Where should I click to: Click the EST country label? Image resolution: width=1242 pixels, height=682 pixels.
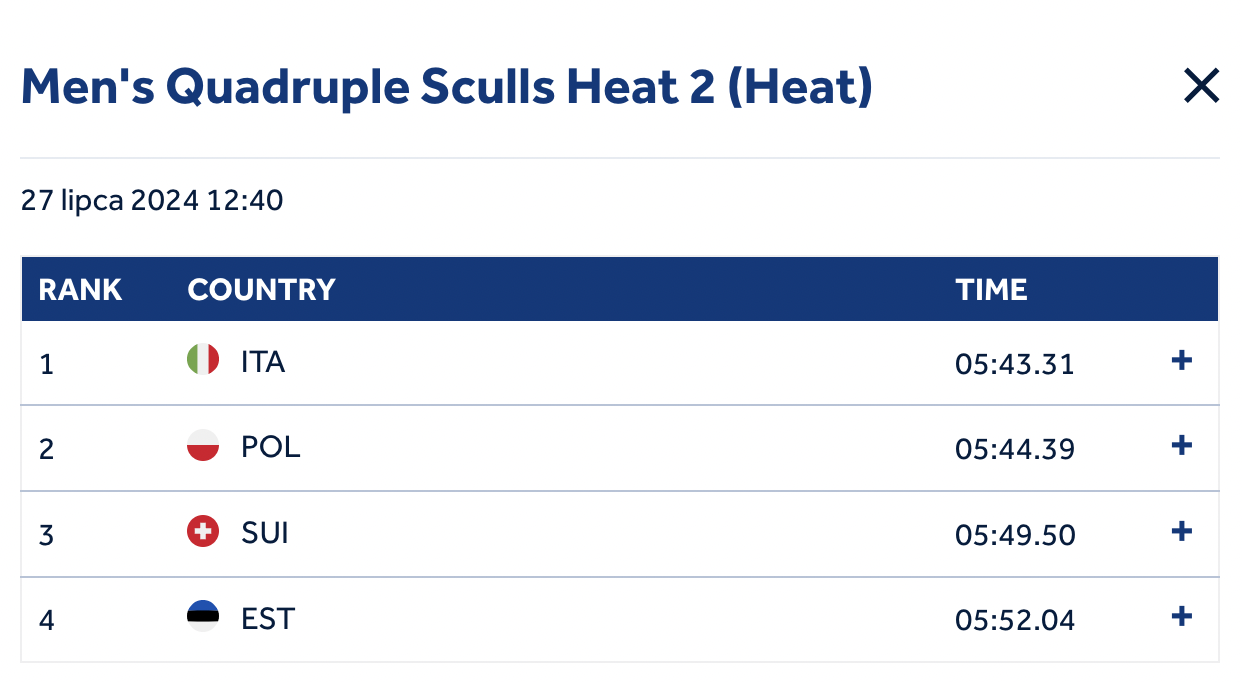(268, 618)
